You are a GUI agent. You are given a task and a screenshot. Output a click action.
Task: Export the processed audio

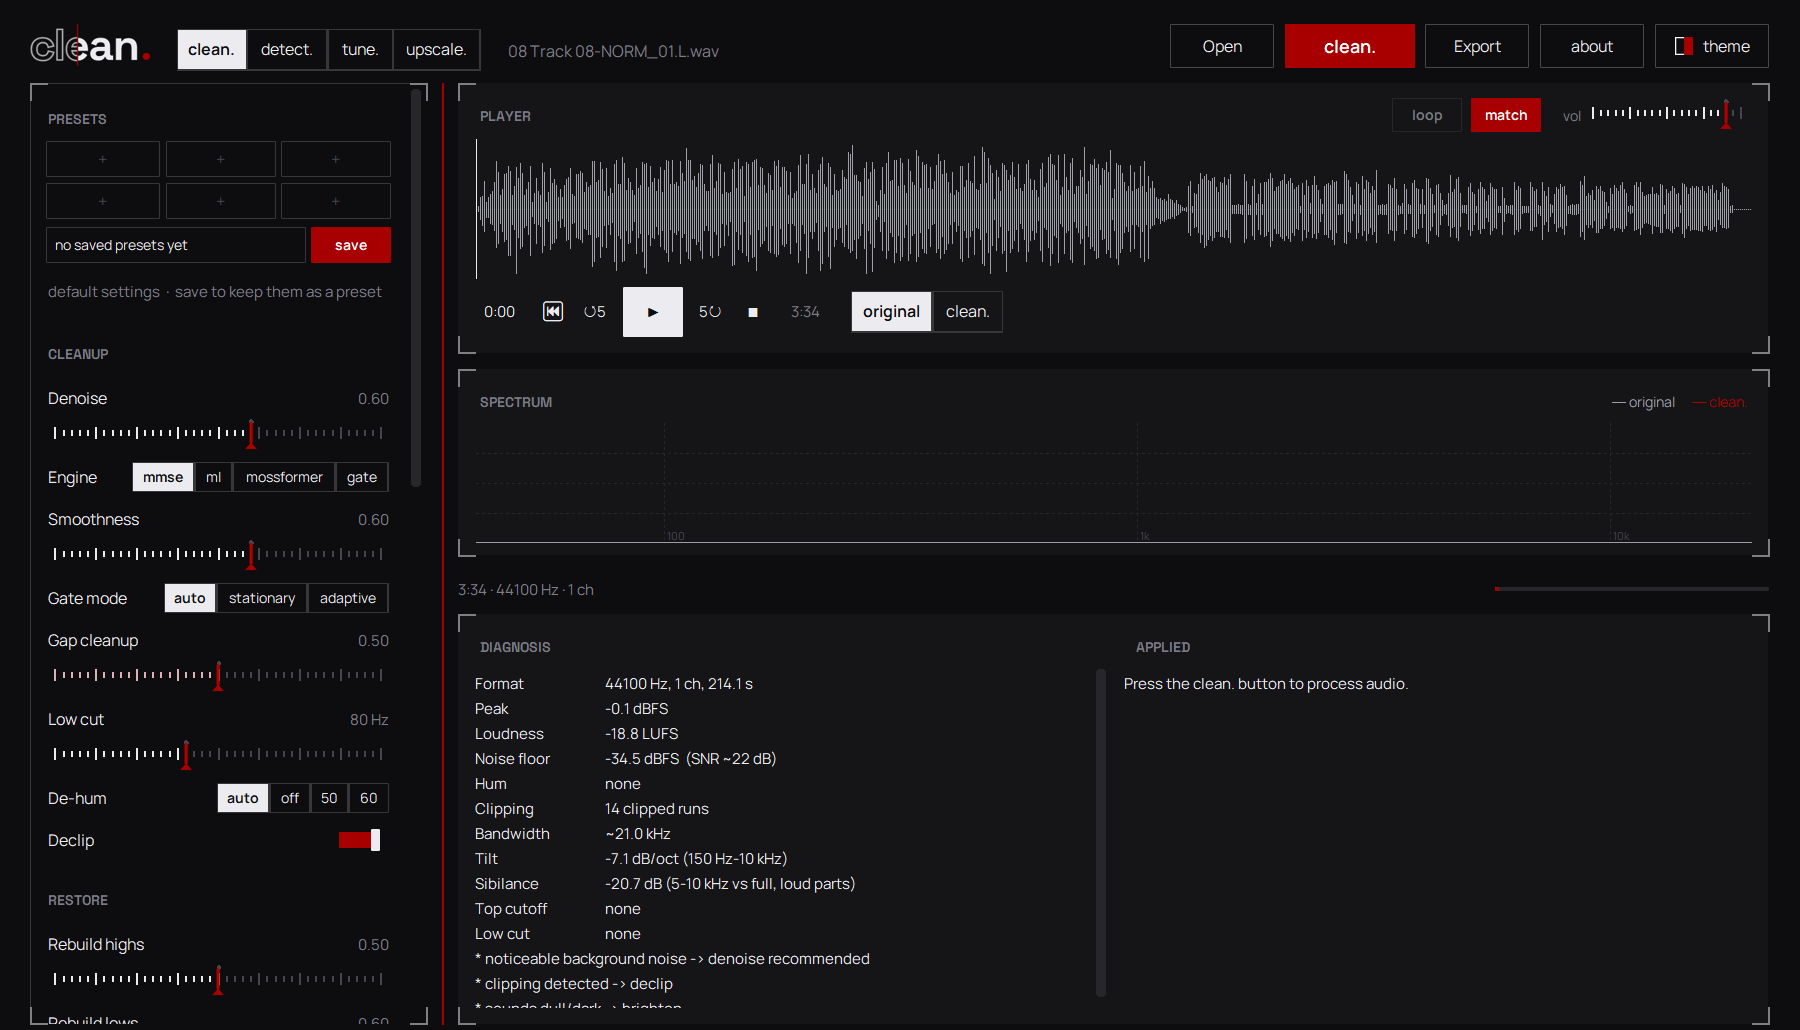click(x=1477, y=46)
